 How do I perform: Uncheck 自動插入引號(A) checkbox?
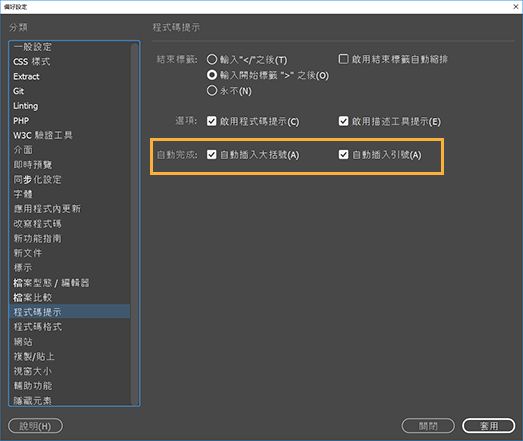pos(343,154)
